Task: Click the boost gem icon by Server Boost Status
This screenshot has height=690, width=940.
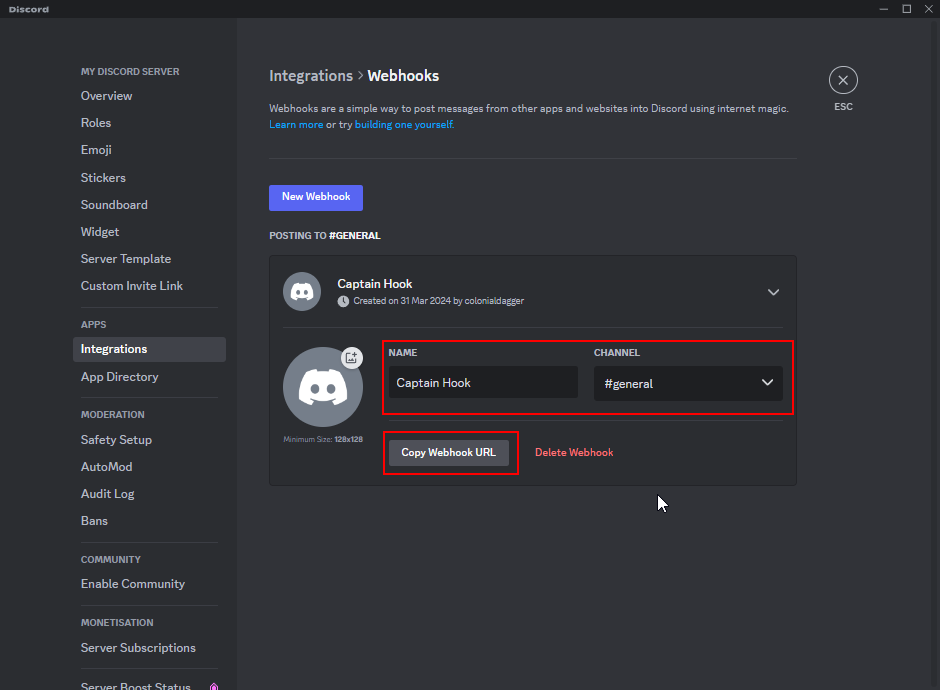Action: pyautogui.click(x=214, y=686)
